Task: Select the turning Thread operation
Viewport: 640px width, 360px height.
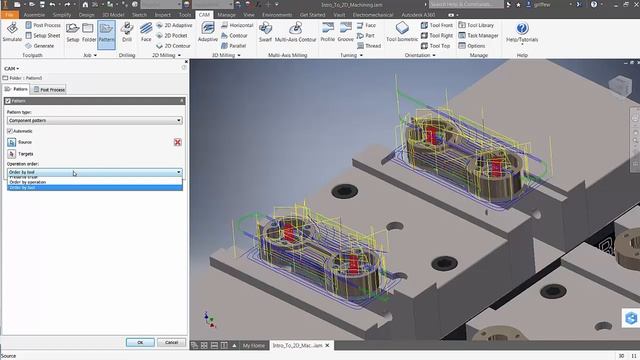Action: click(369, 46)
